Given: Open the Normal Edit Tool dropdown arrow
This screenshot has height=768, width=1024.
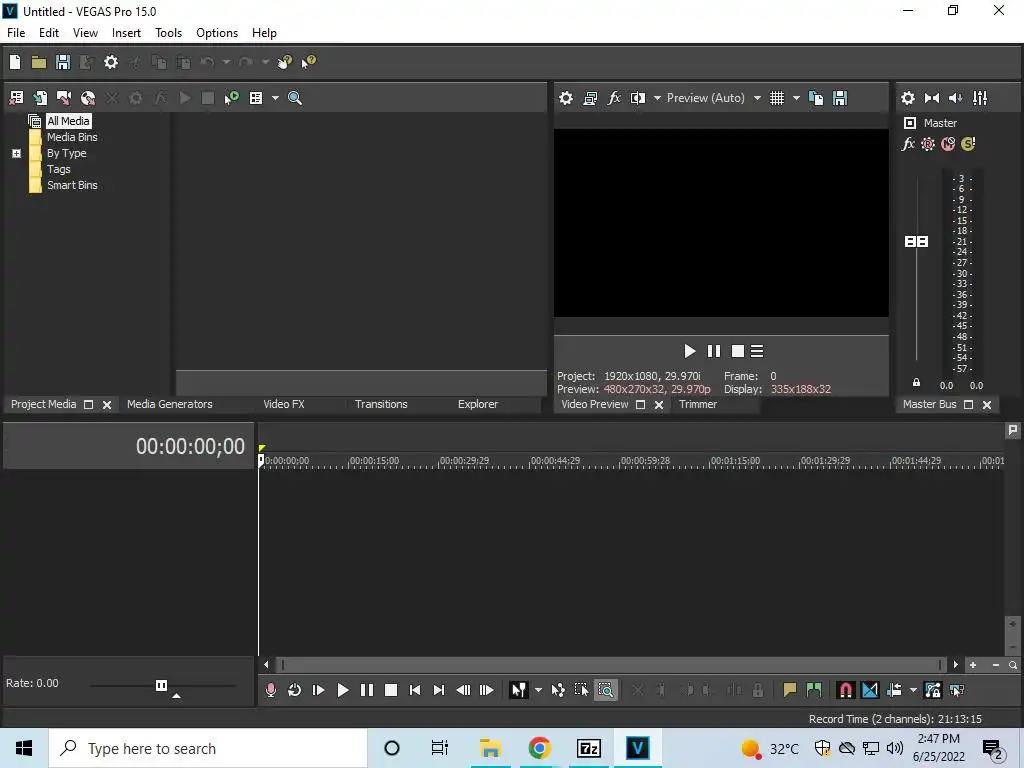Looking at the screenshot, I should coord(538,690).
